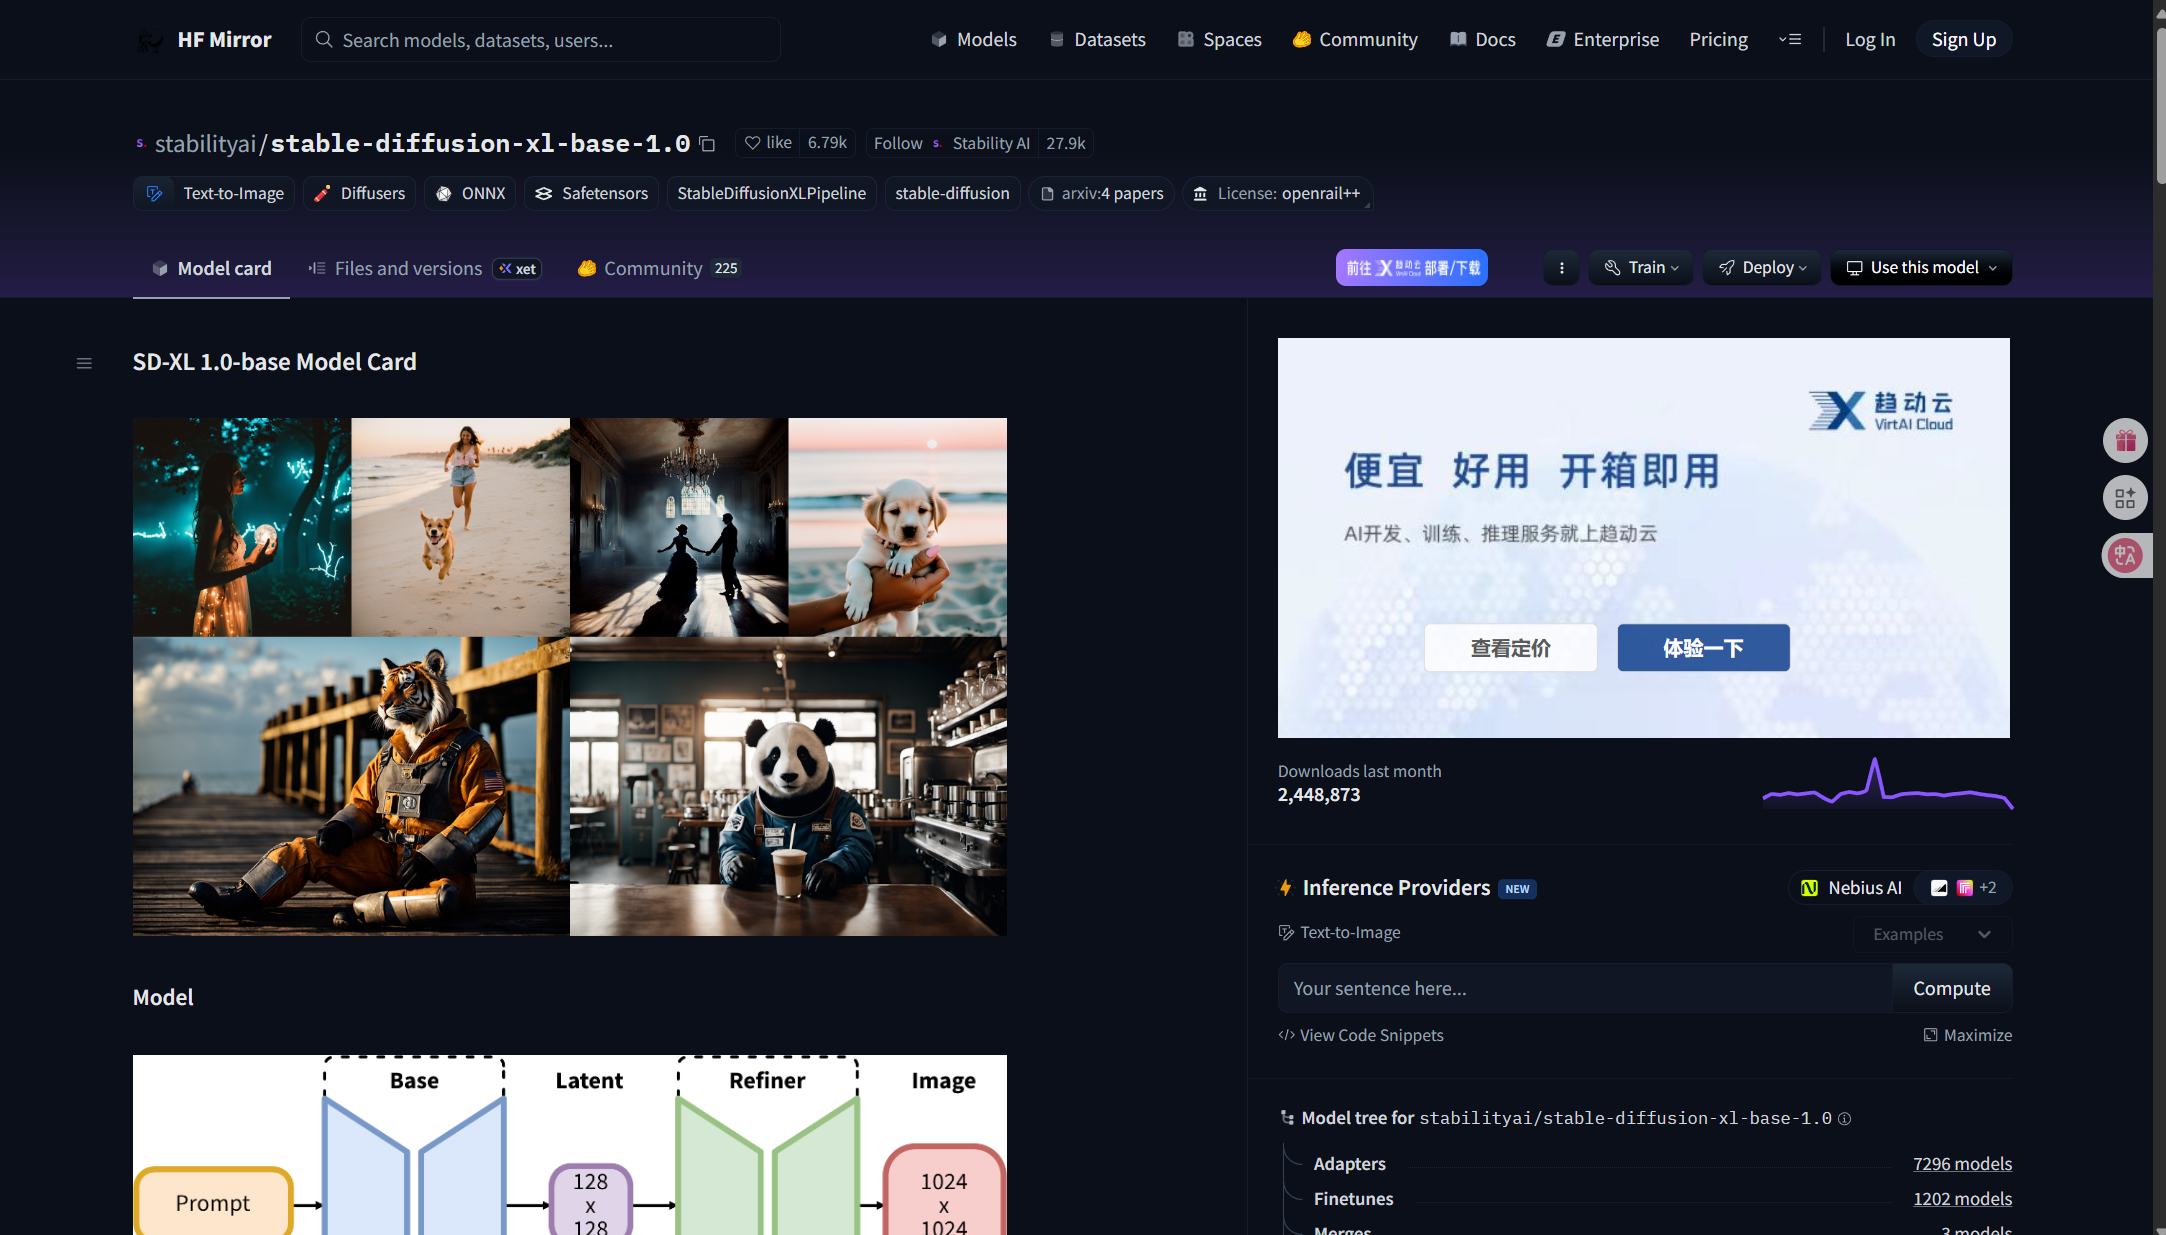Open the Community nav item in header

[x=1355, y=40]
